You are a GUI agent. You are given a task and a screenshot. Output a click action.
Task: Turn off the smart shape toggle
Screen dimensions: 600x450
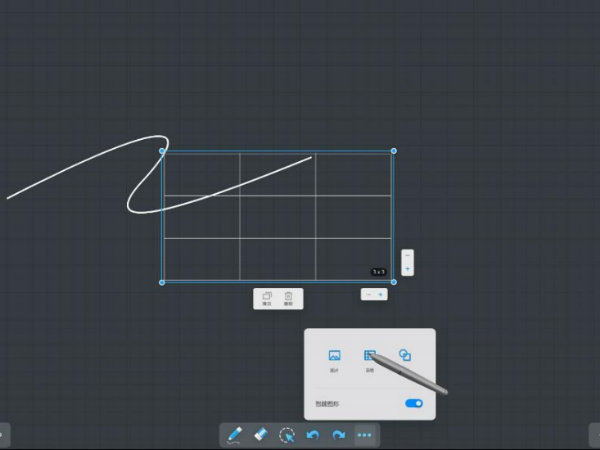pyautogui.click(x=414, y=403)
